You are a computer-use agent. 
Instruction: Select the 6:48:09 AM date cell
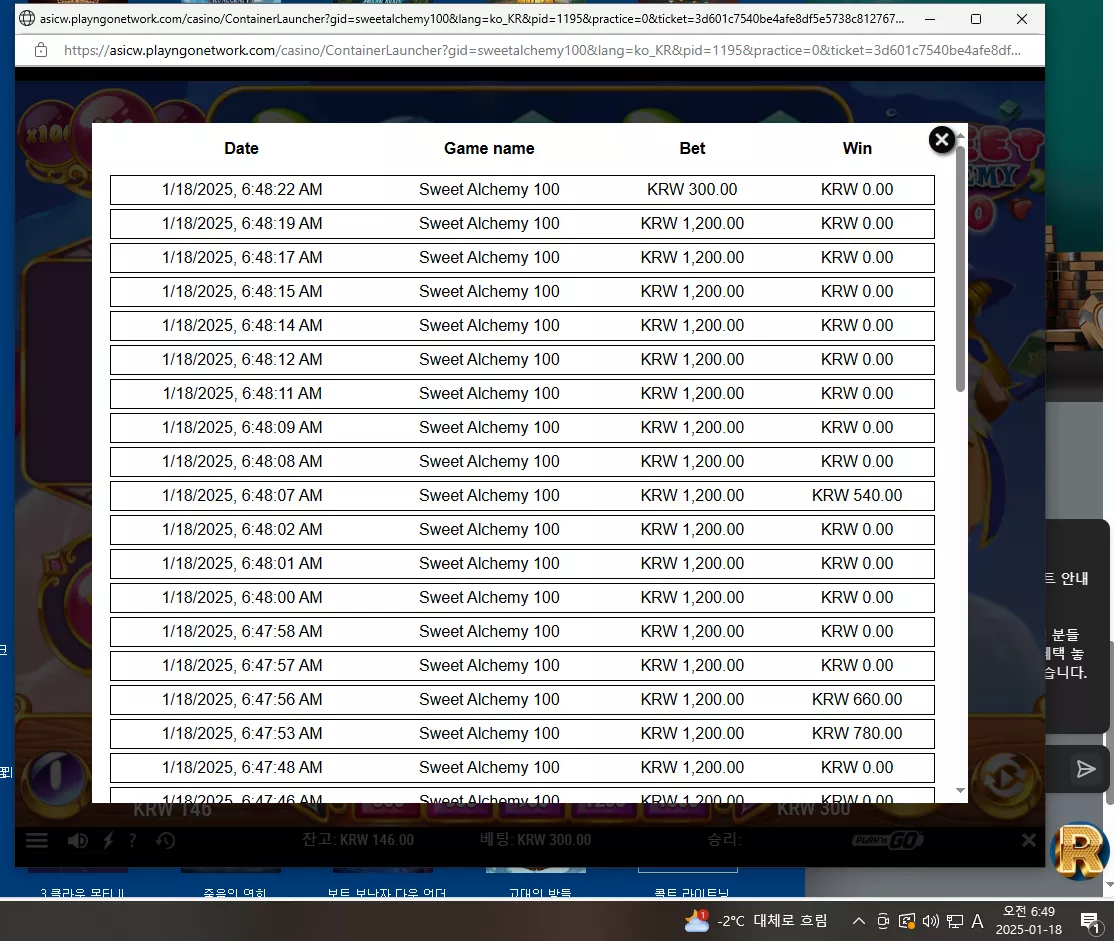pyautogui.click(x=242, y=428)
